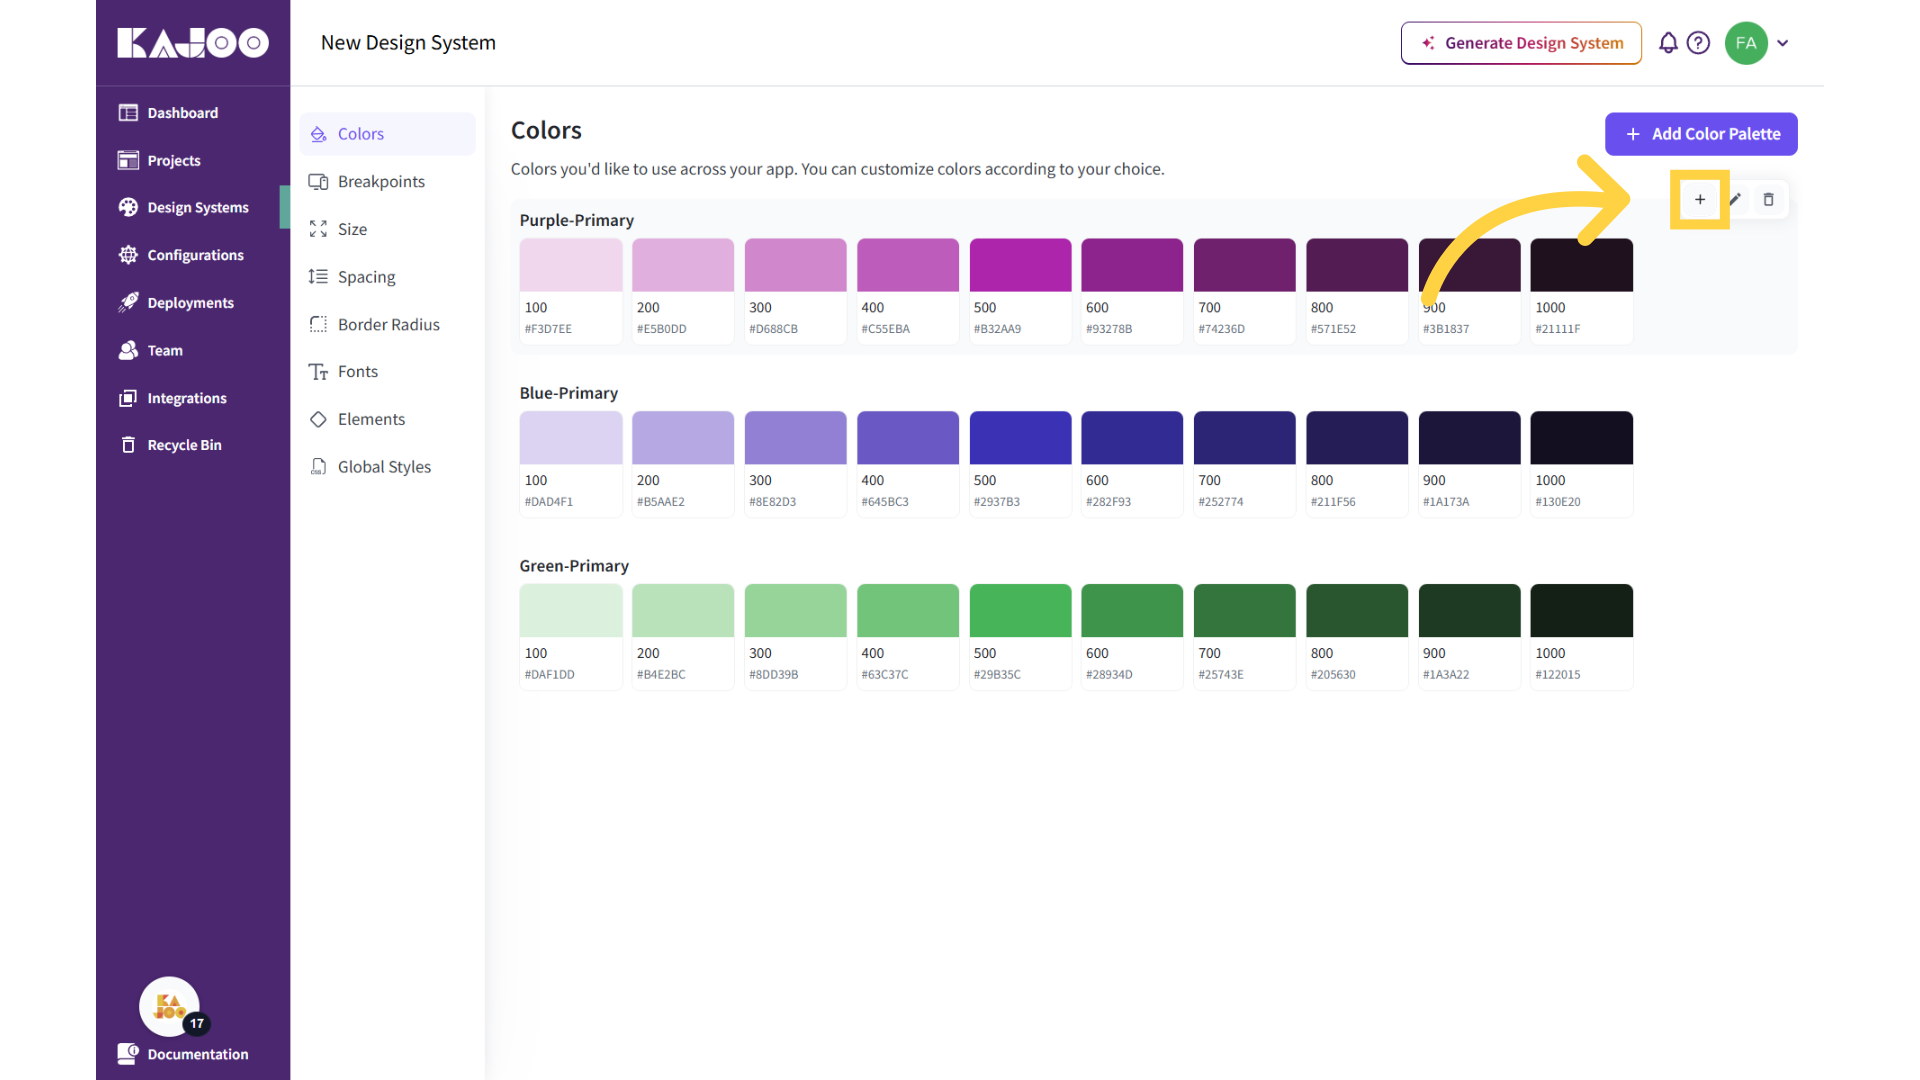
Task: Select Blue-Primary 300 swatch #8E82D3
Action: [x=796, y=465]
